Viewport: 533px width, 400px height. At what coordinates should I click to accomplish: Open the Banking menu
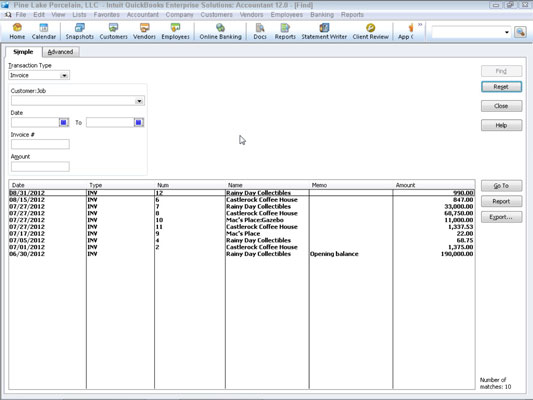[x=322, y=15]
